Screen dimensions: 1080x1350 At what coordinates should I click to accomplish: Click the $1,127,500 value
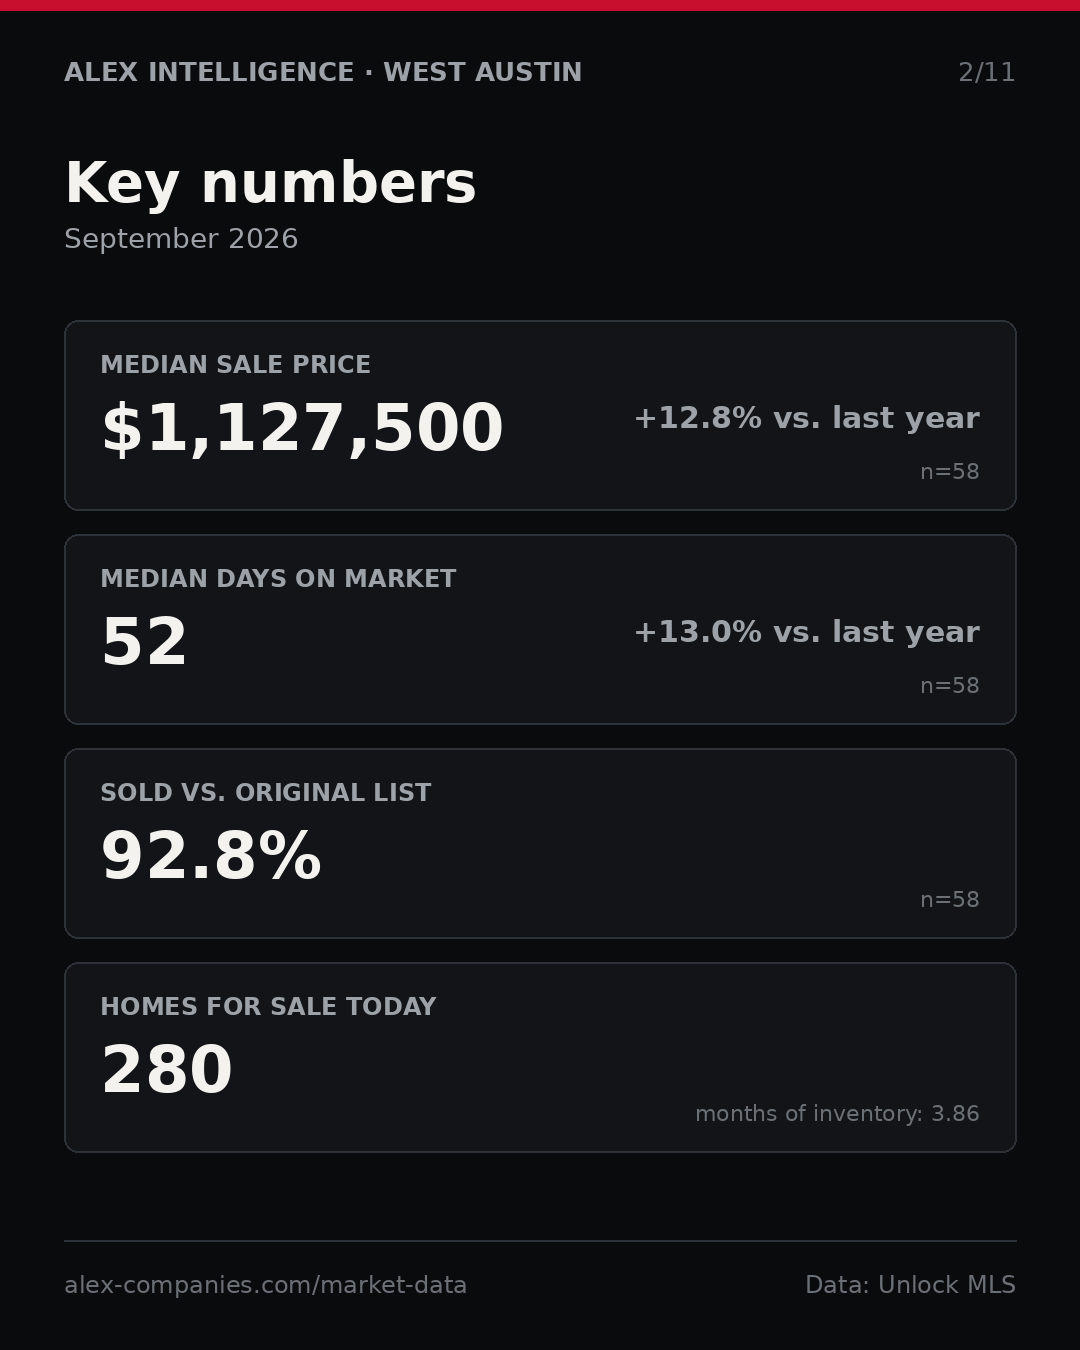(302, 429)
